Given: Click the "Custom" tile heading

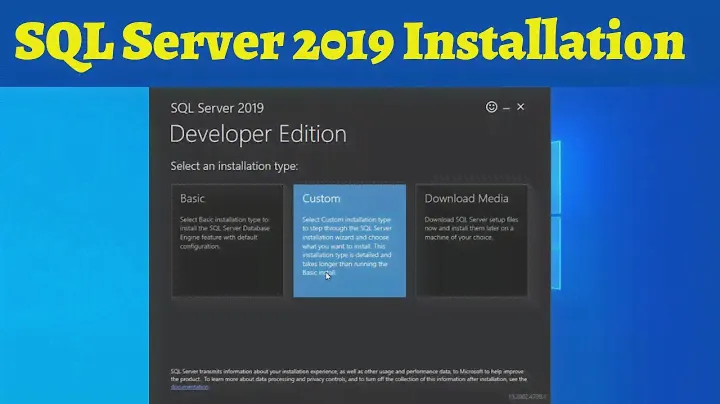Looking at the screenshot, I should [x=321, y=199].
